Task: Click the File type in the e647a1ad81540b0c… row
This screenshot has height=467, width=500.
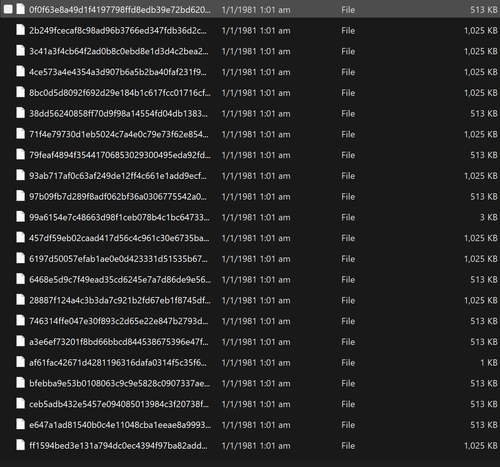Action: 348,425
